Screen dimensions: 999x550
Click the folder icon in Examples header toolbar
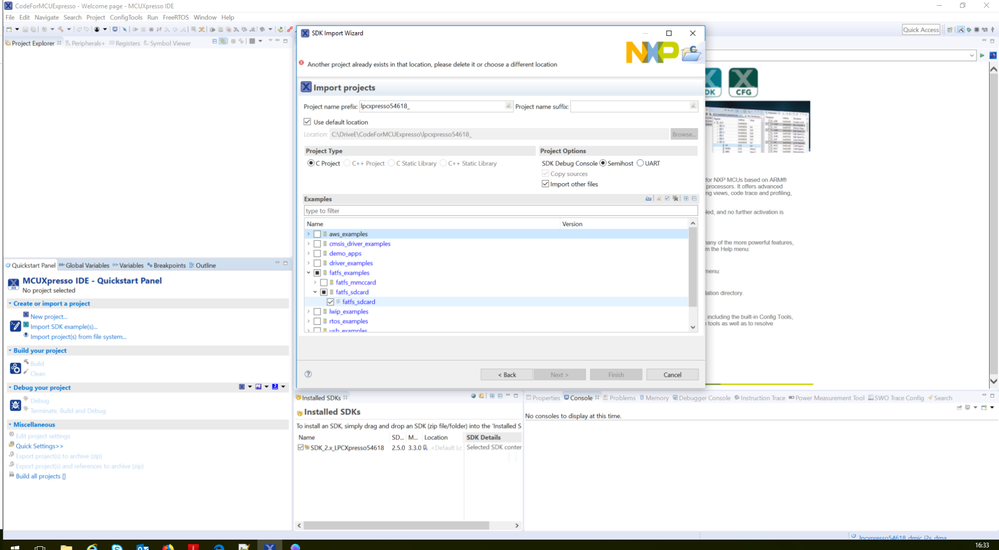[x=649, y=199]
